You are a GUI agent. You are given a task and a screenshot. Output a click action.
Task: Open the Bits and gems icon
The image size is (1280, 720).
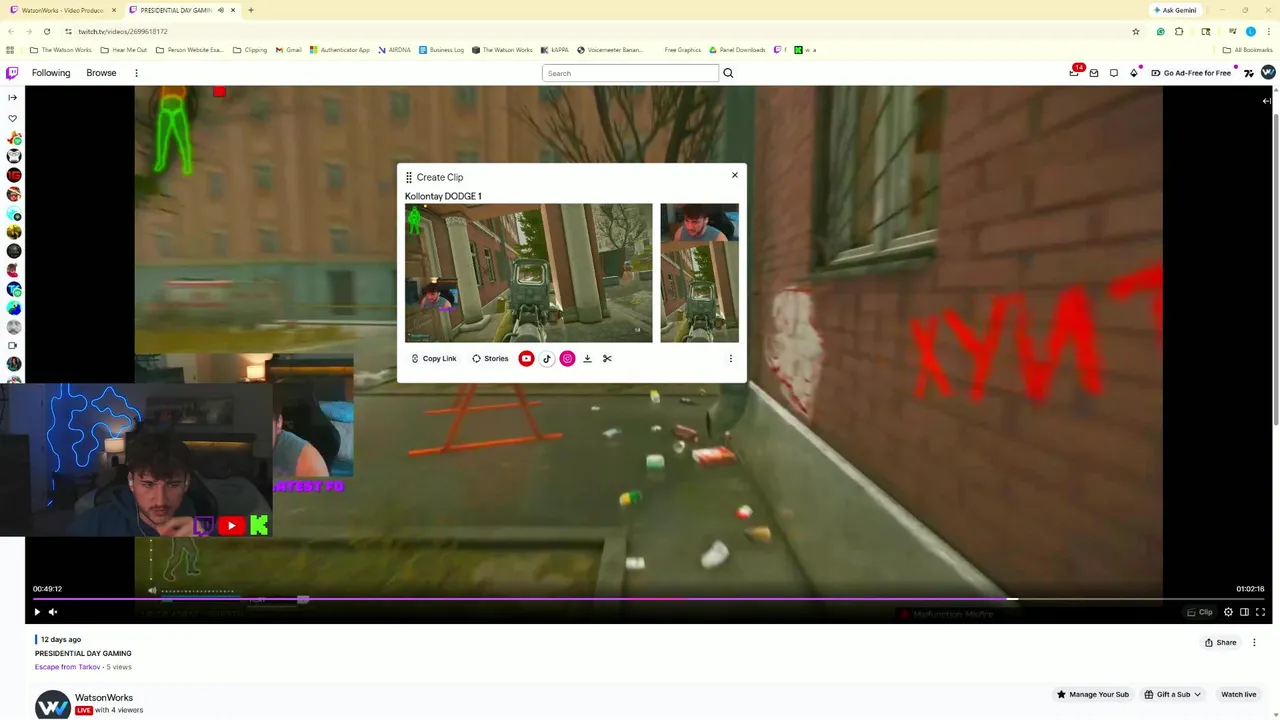pyautogui.click(x=1134, y=72)
